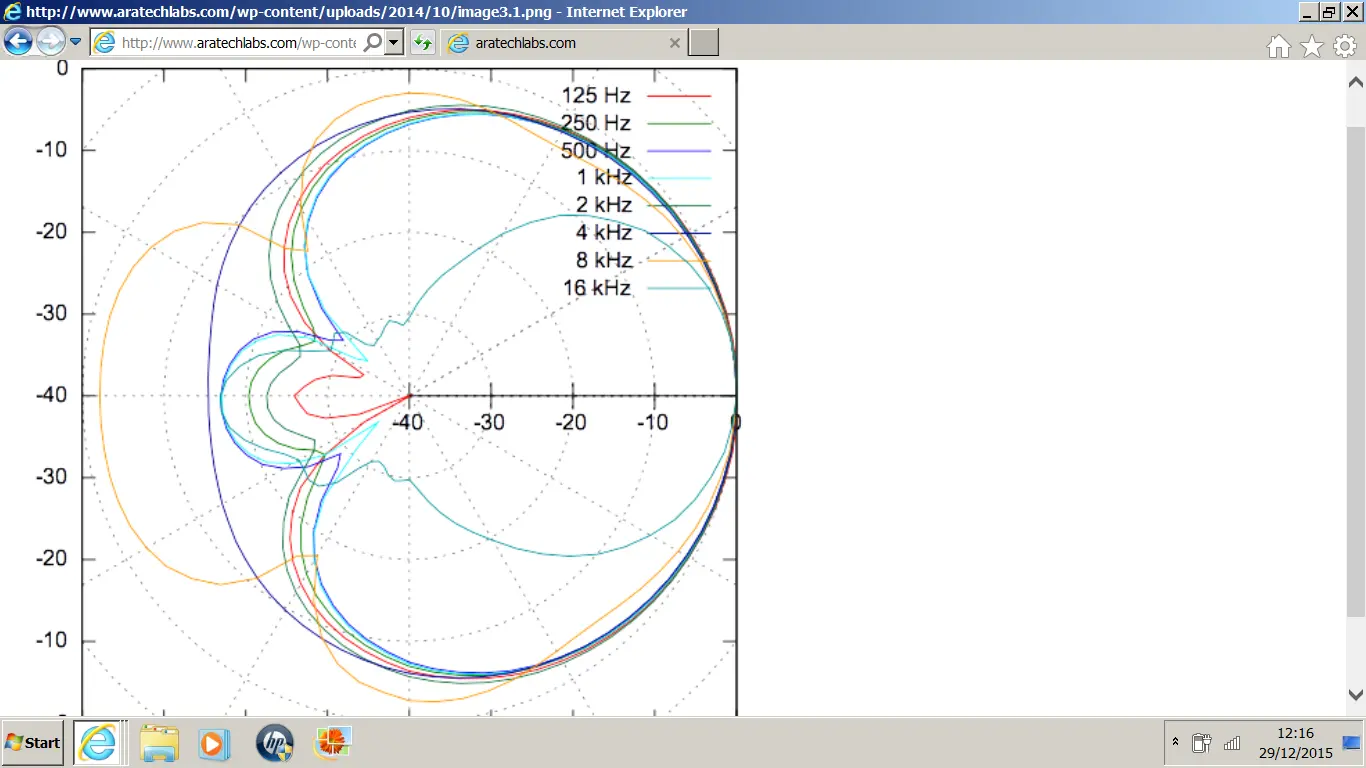1366x768 pixels.
Task: Click the '1 kHz' legend label
Action: coord(604,178)
